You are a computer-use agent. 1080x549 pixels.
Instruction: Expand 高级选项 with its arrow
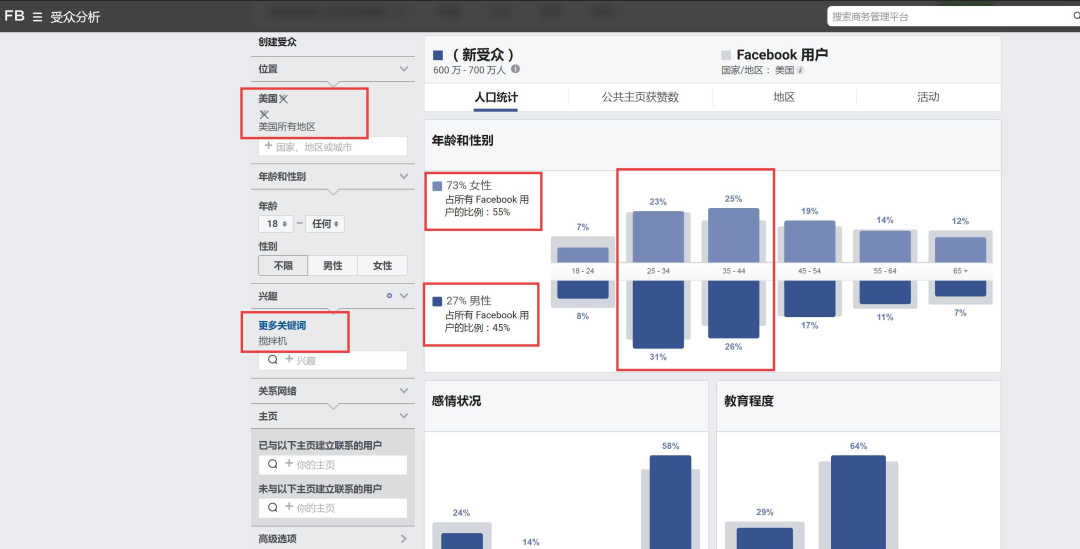tap(404, 539)
